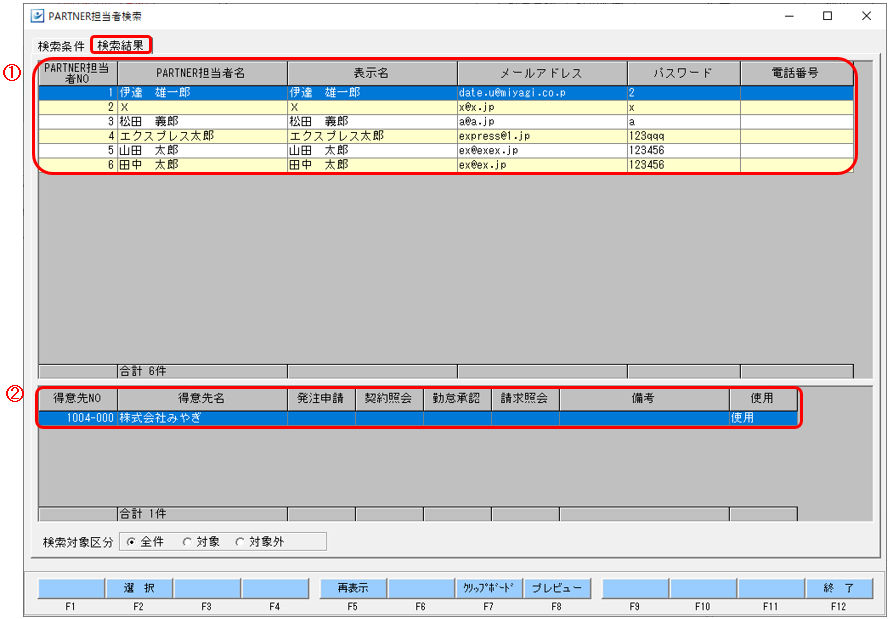Select the 全件 radio option

coord(145,542)
